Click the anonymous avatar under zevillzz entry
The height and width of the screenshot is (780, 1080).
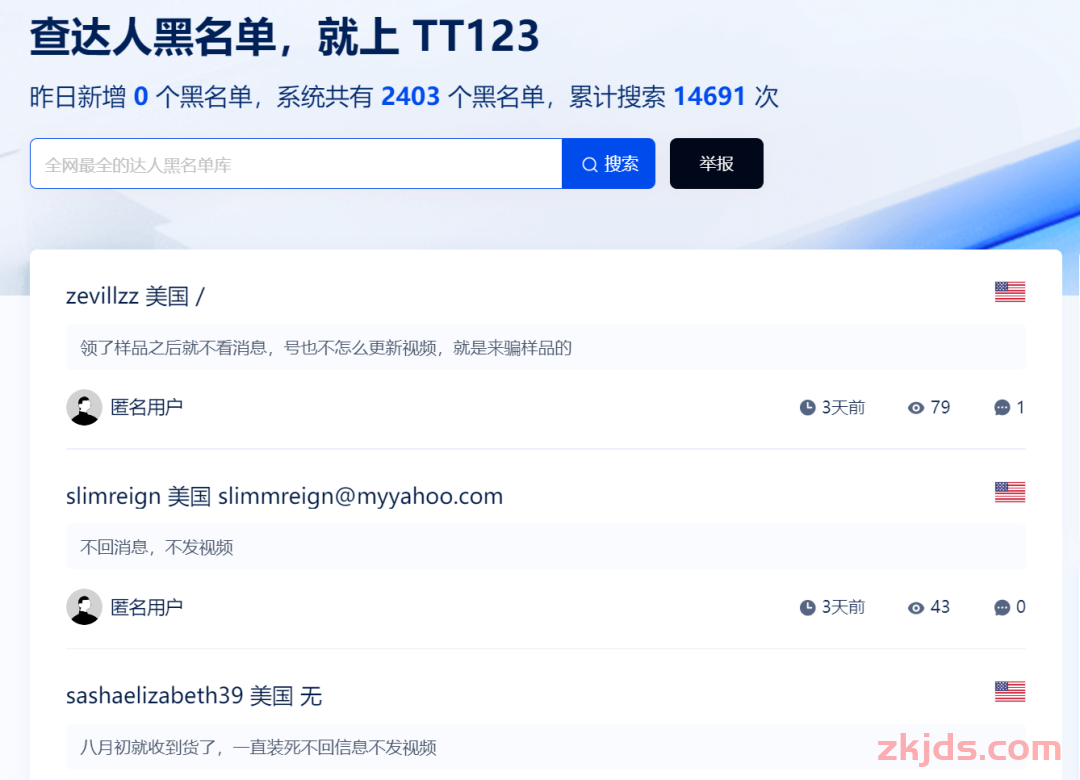(x=84, y=407)
